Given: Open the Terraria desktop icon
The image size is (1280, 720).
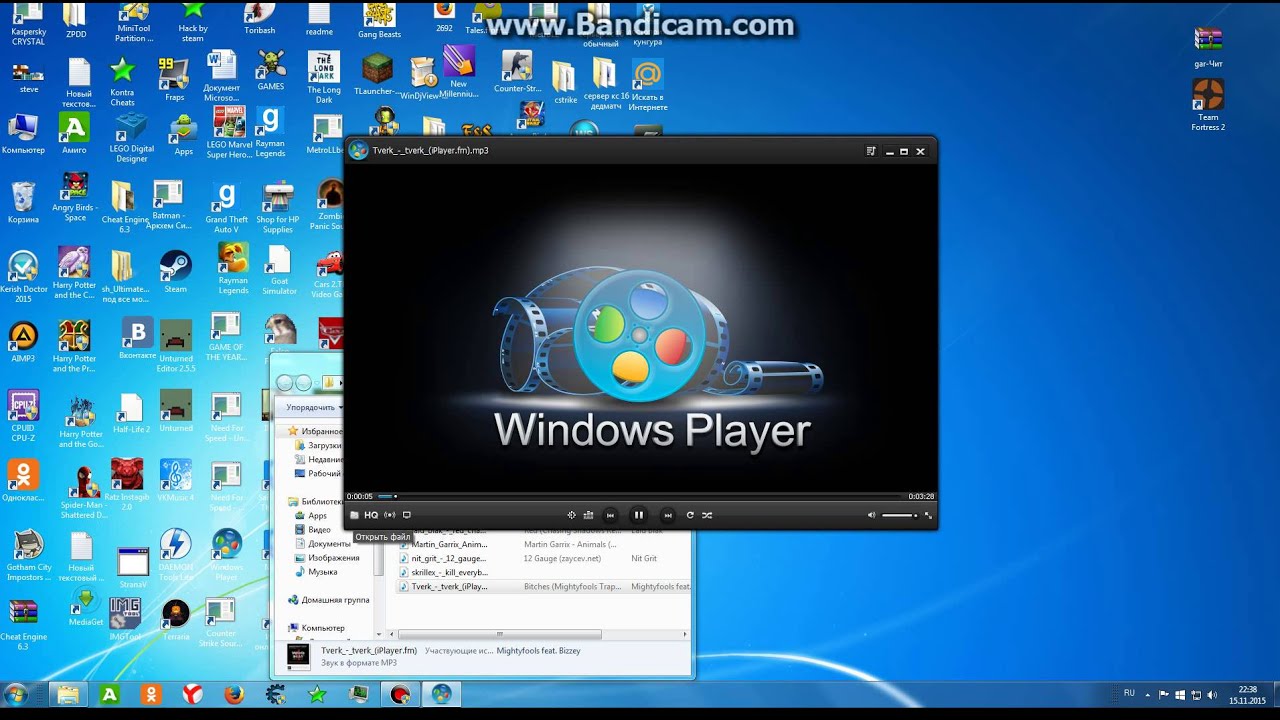Looking at the screenshot, I should tap(176, 620).
